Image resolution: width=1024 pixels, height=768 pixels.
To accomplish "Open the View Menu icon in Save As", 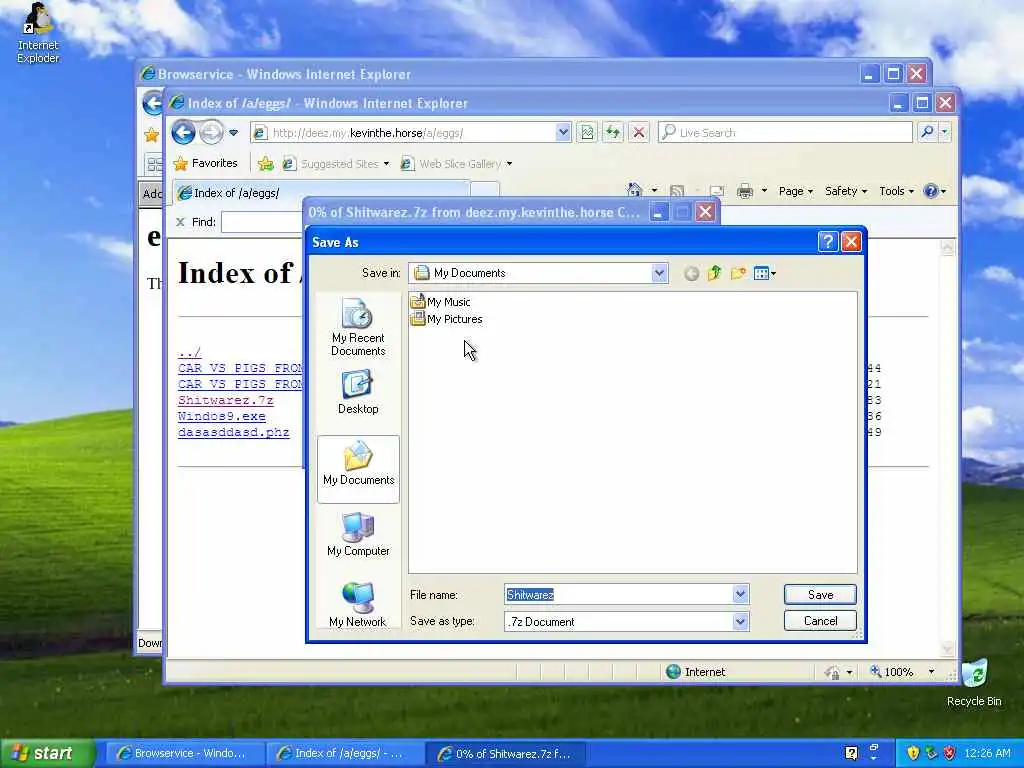I will pos(764,273).
